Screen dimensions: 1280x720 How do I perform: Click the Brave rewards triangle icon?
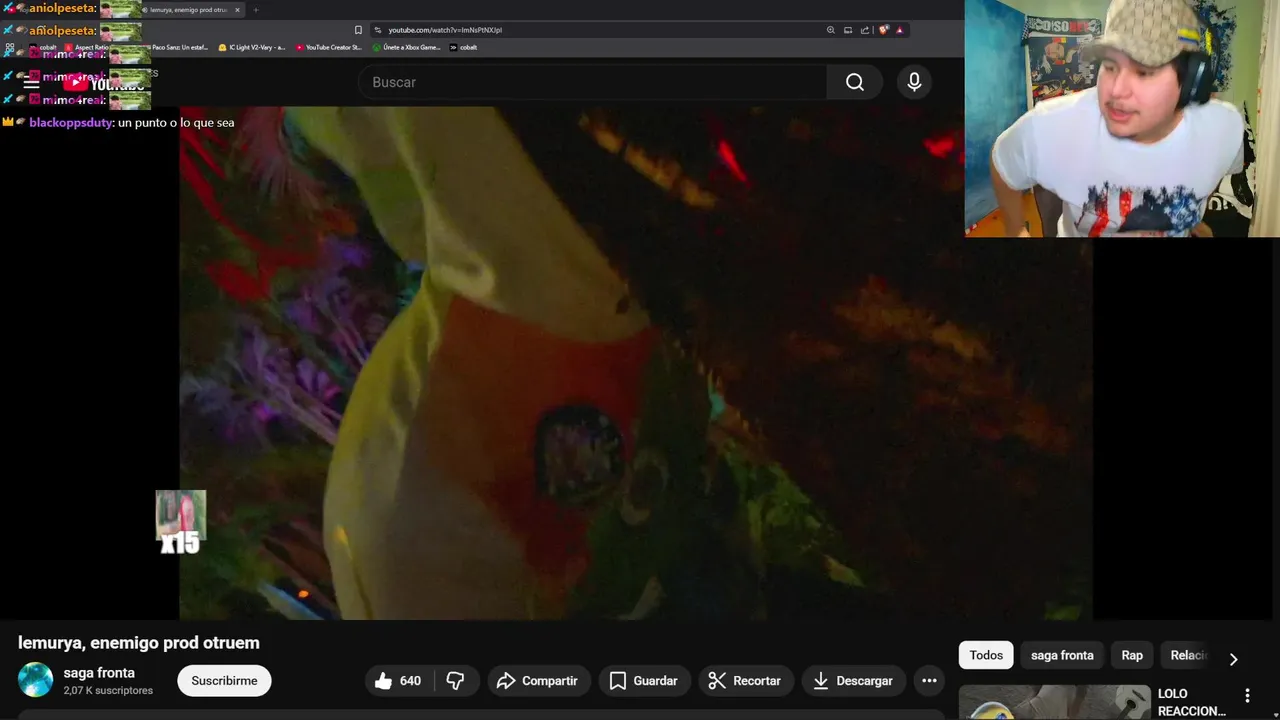pos(899,30)
